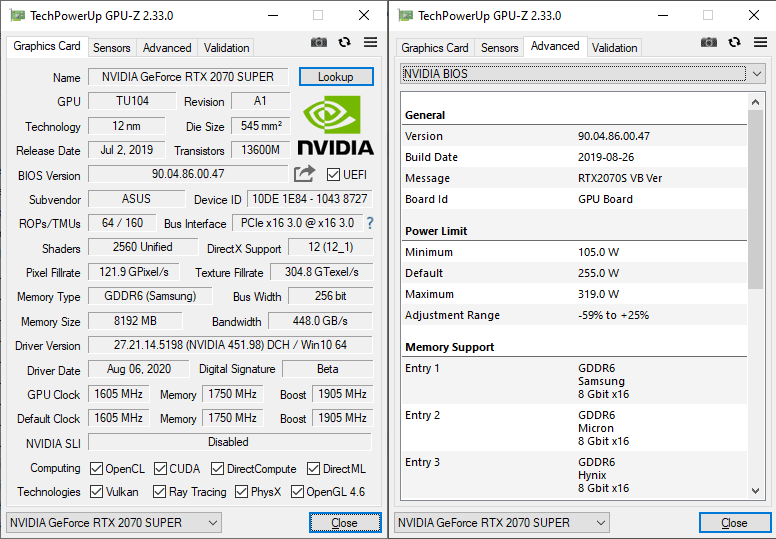This screenshot has width=776, height=539.
Task: Click the GPU field showing TU104
Action: click(x=132, y=101)
